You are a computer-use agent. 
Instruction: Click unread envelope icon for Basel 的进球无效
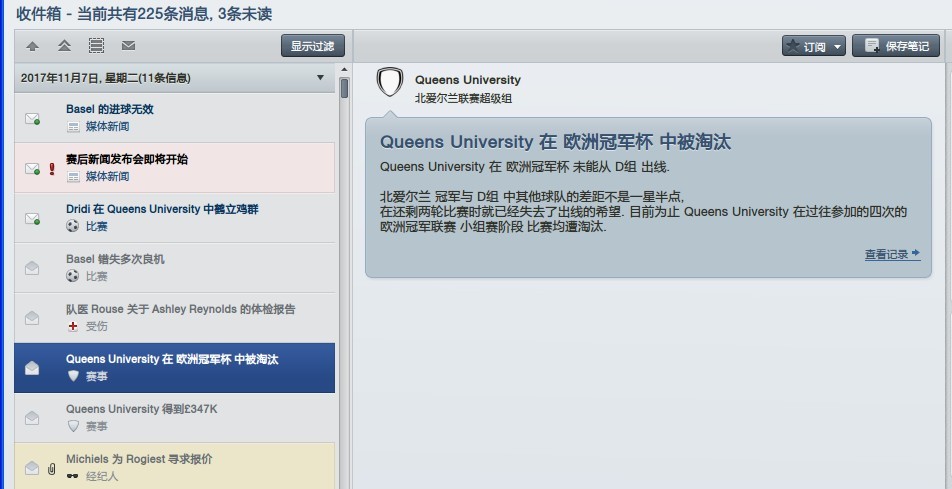[x=32, y=118]
